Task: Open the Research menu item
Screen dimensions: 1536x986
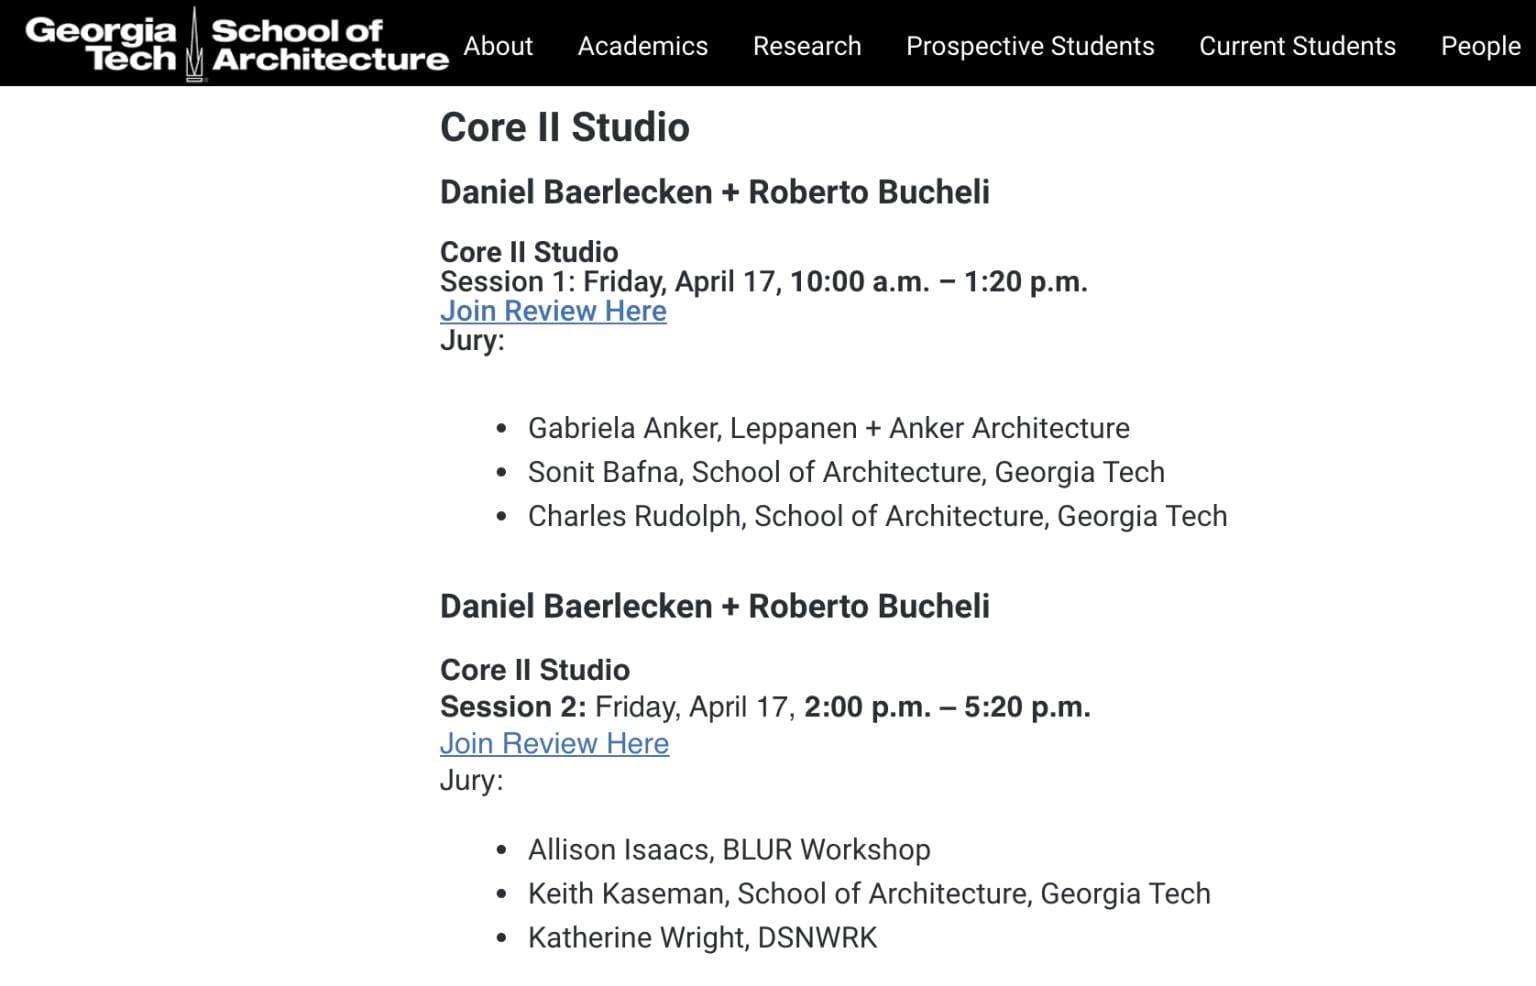Action: click(806, 46)
